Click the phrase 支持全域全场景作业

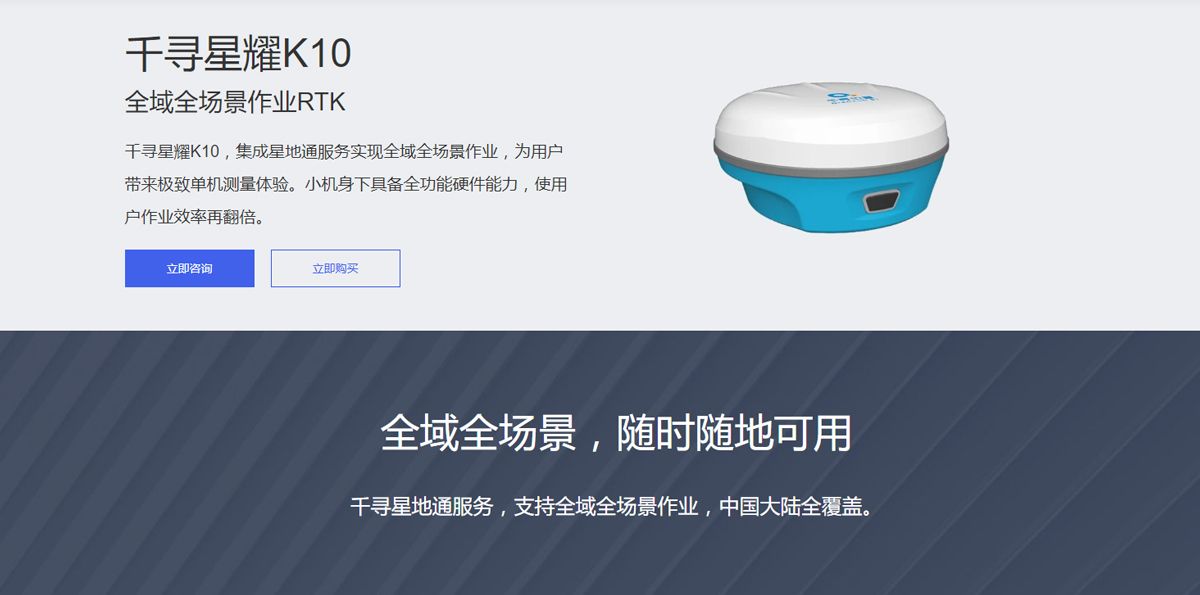[x=606, y=506]
